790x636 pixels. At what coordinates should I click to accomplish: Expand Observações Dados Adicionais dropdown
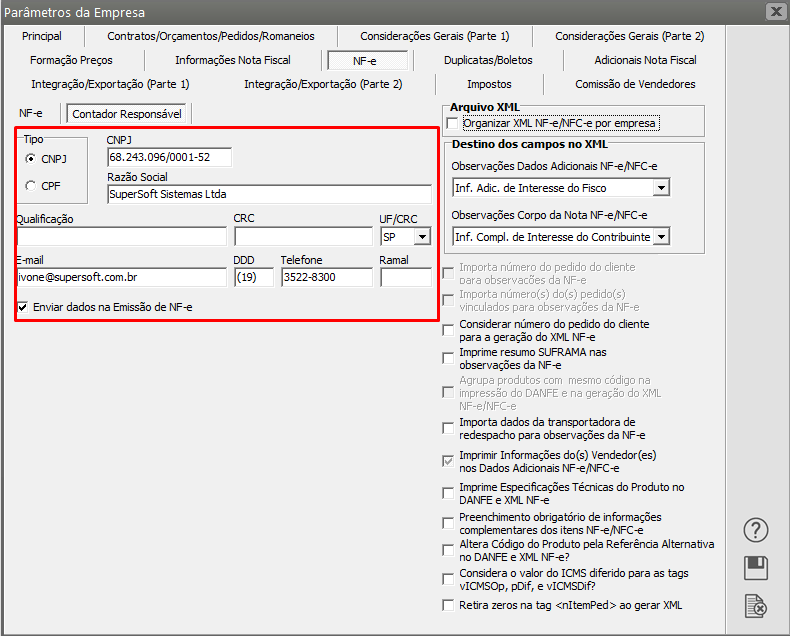(660, 187)
